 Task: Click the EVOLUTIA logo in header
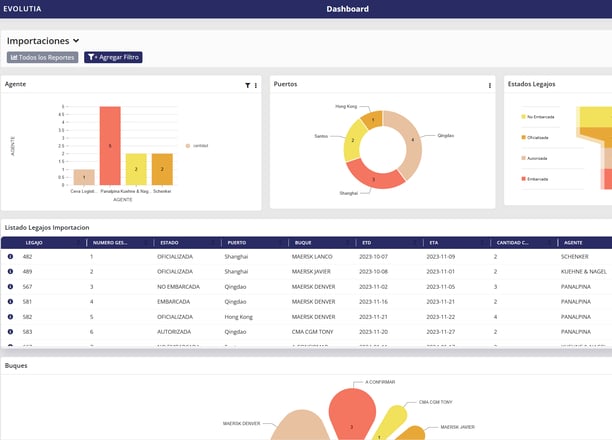[x=22, y=9]
